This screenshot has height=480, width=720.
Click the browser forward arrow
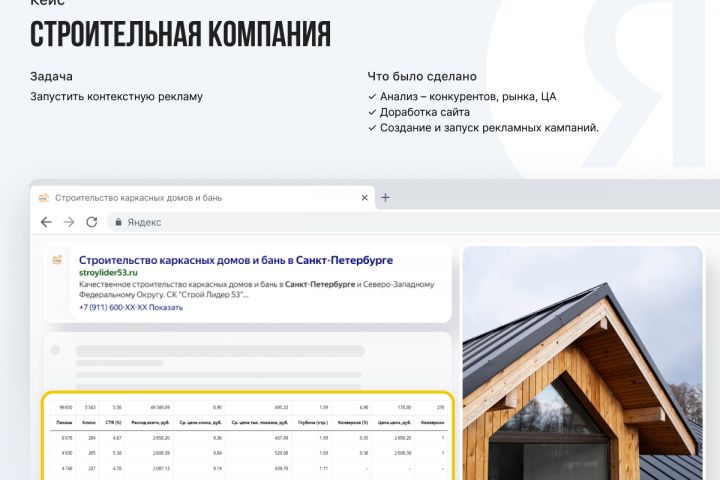(x=69, y=222)
